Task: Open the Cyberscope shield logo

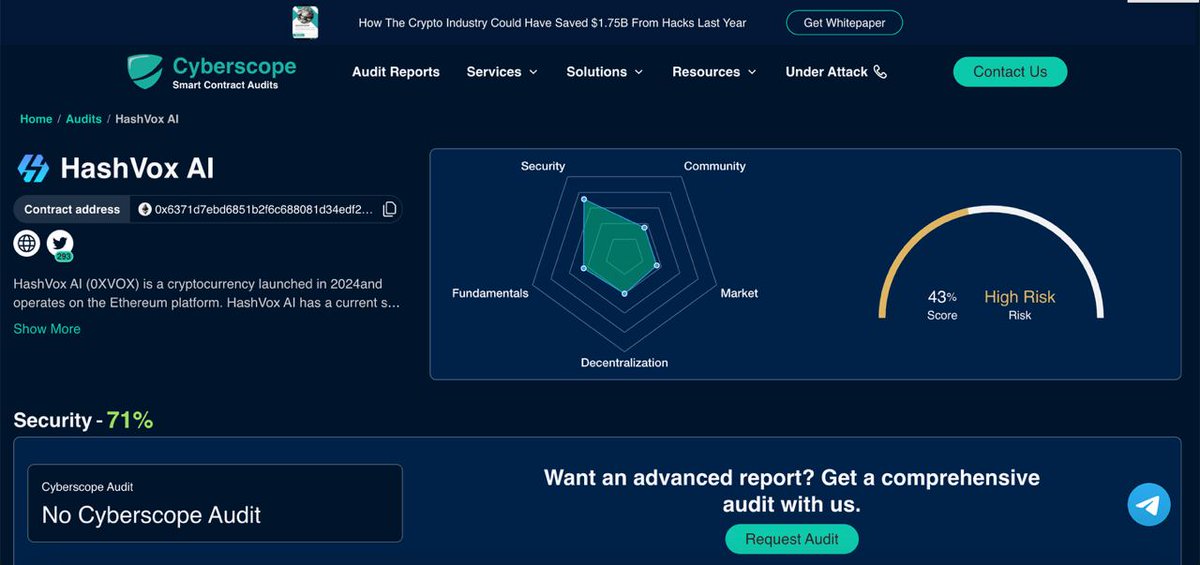Action: coord(145,71)
